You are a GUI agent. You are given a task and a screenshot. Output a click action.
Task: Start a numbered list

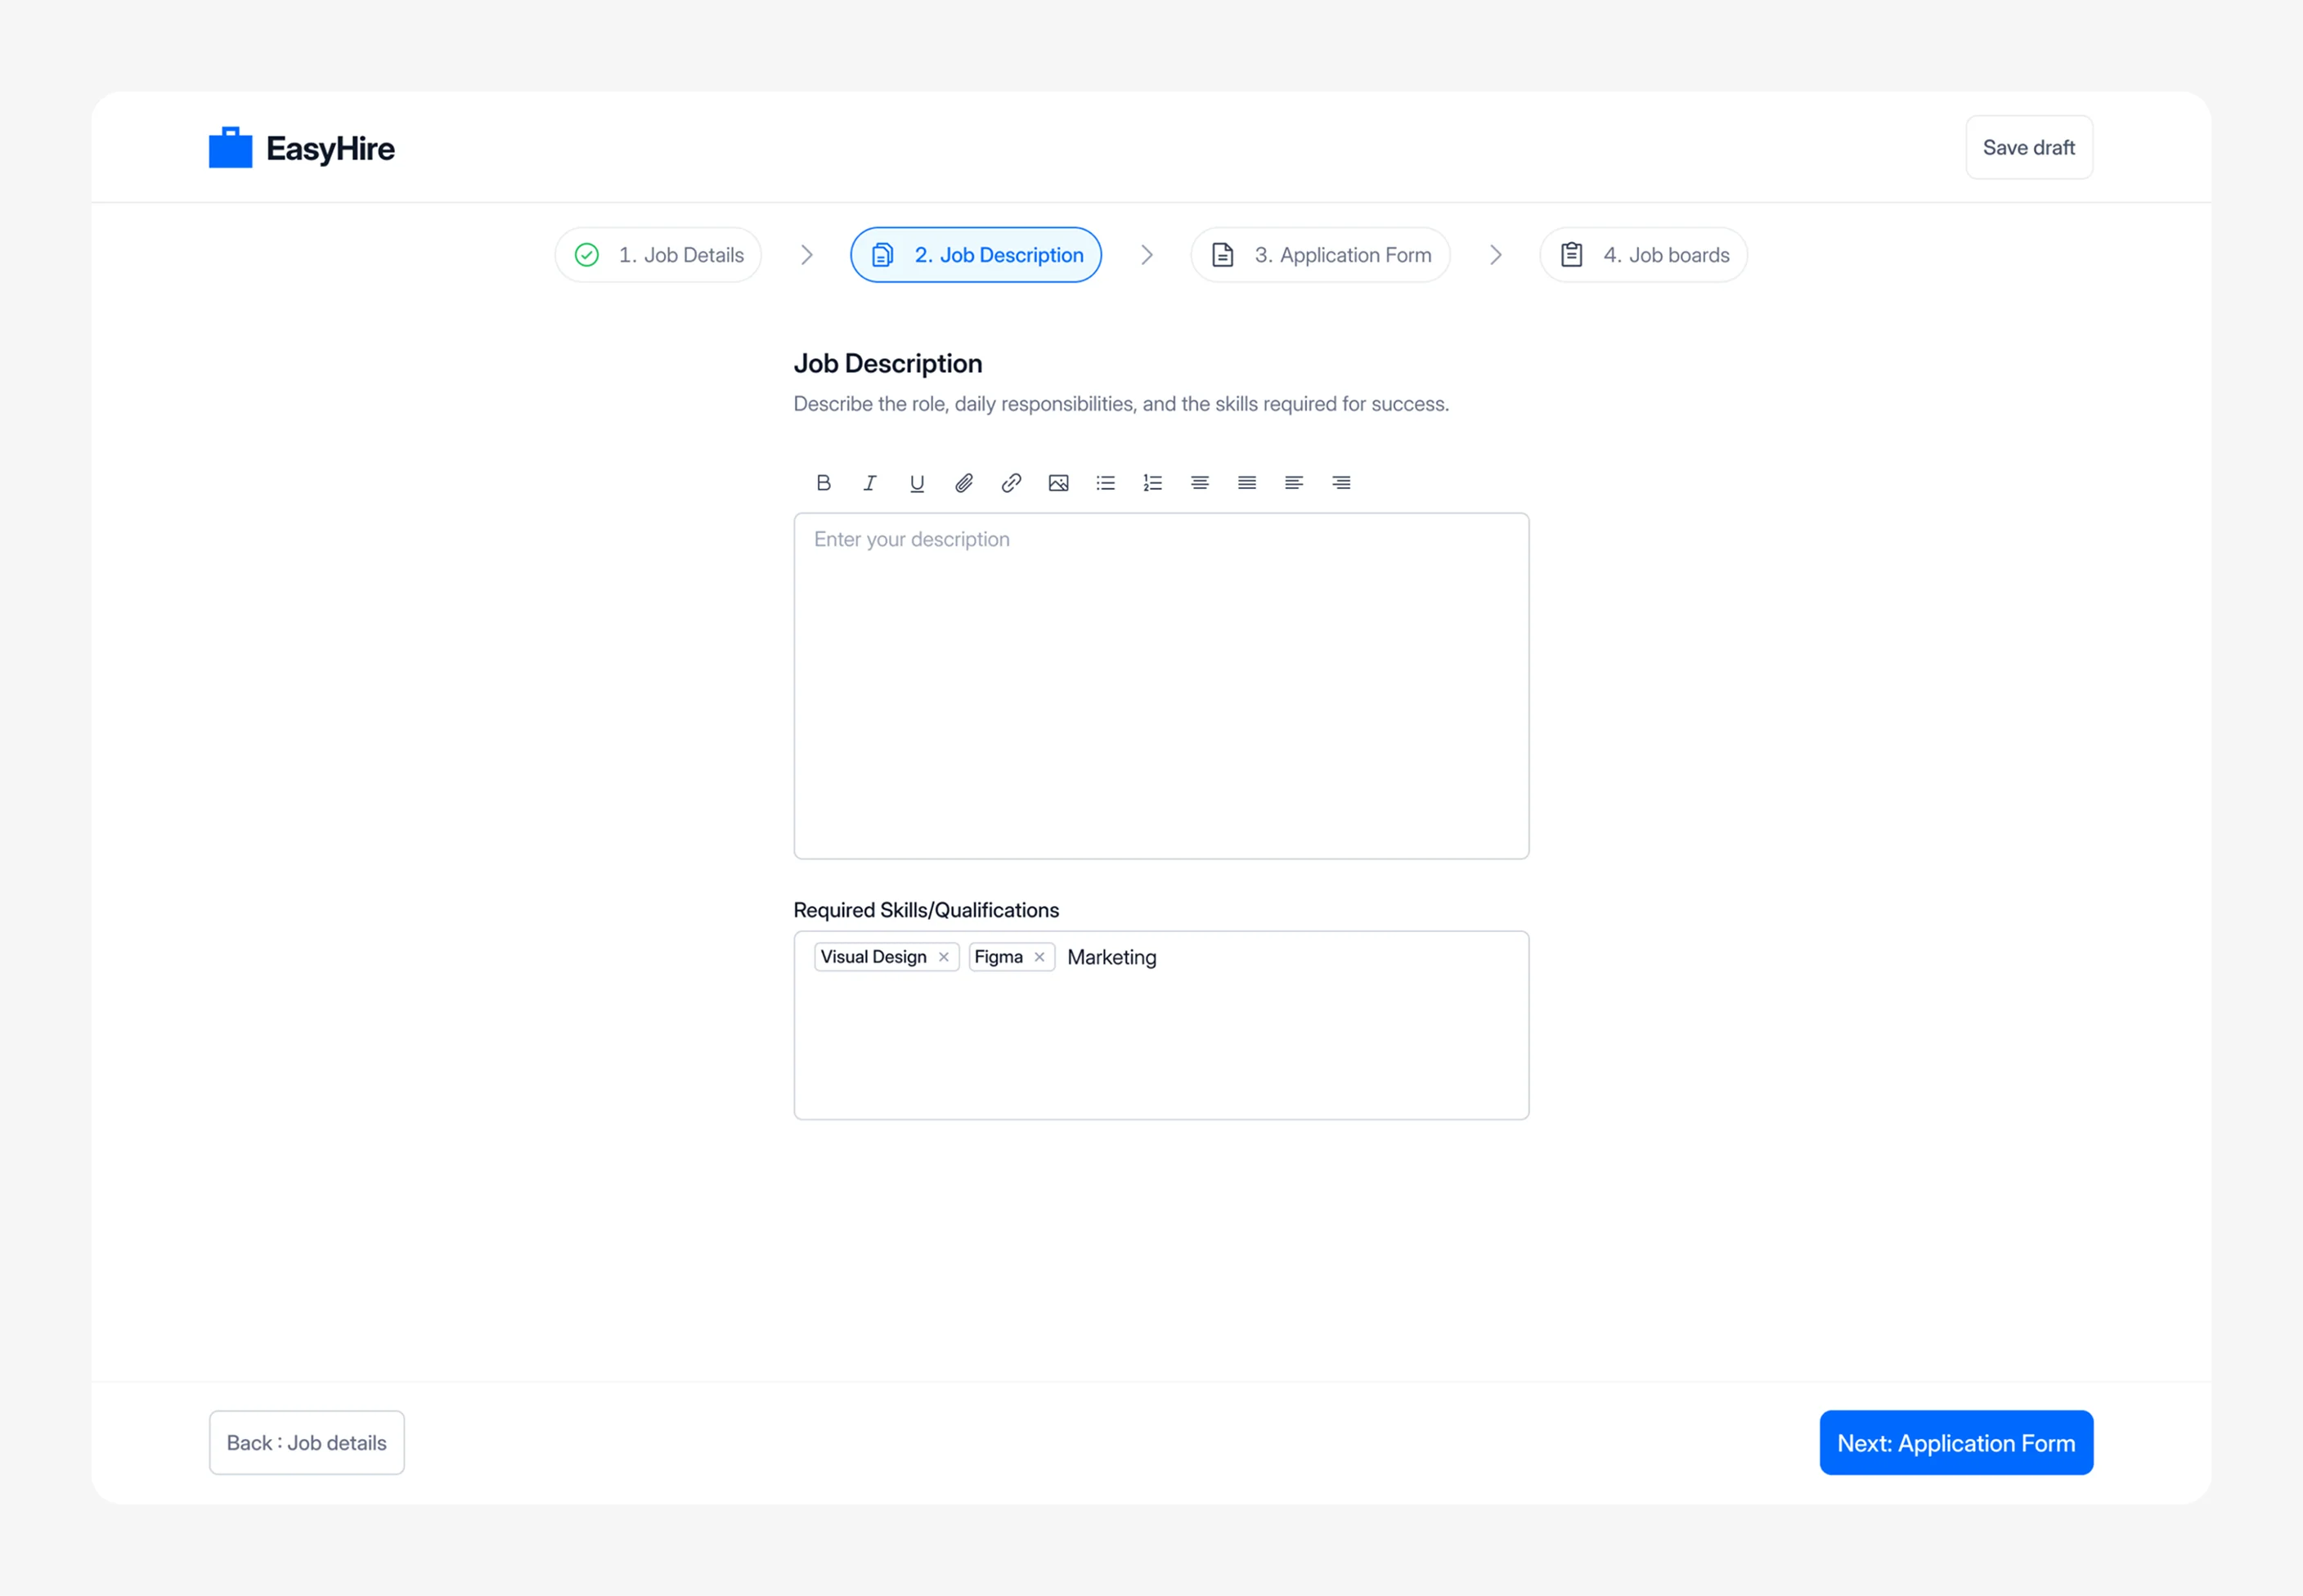click(1152, 483)
